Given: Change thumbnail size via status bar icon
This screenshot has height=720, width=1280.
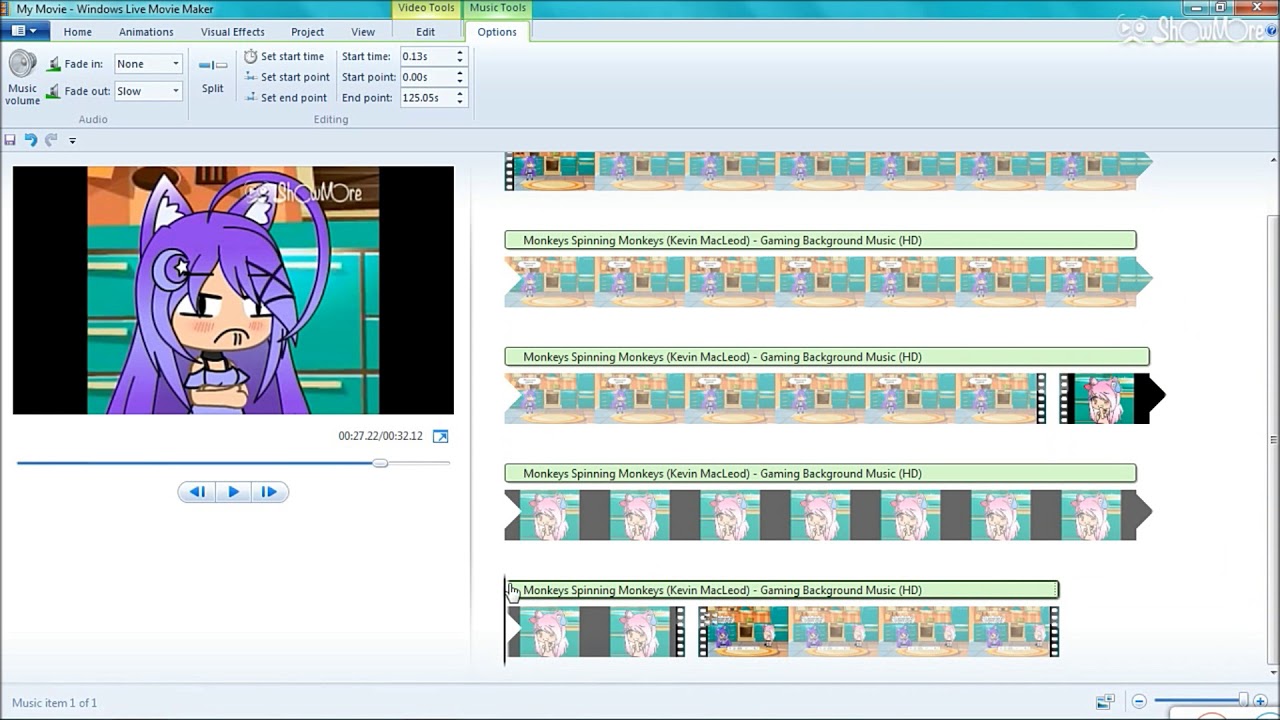Looking at the screenshot, I should pos(1105,702).
